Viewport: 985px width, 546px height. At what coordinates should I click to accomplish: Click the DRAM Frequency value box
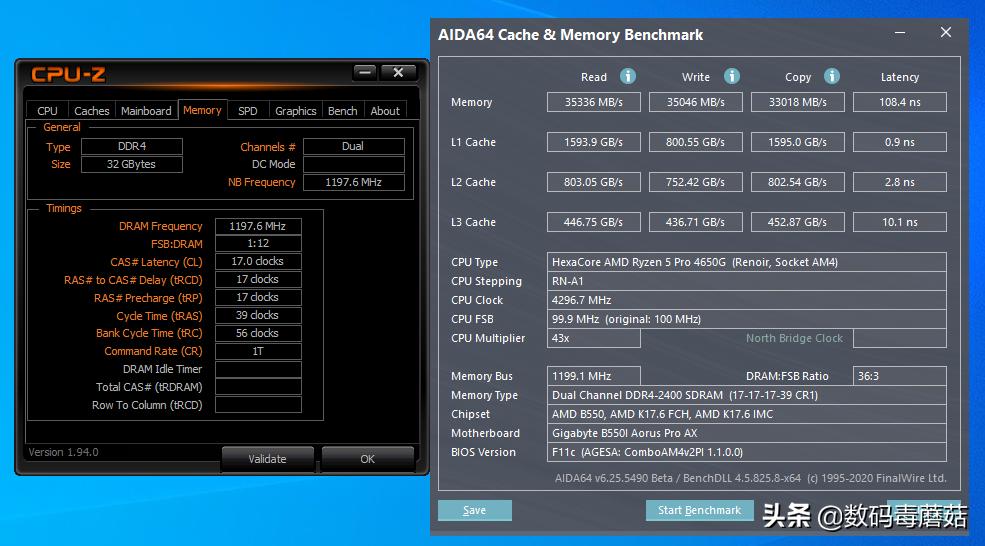[258, 226]
